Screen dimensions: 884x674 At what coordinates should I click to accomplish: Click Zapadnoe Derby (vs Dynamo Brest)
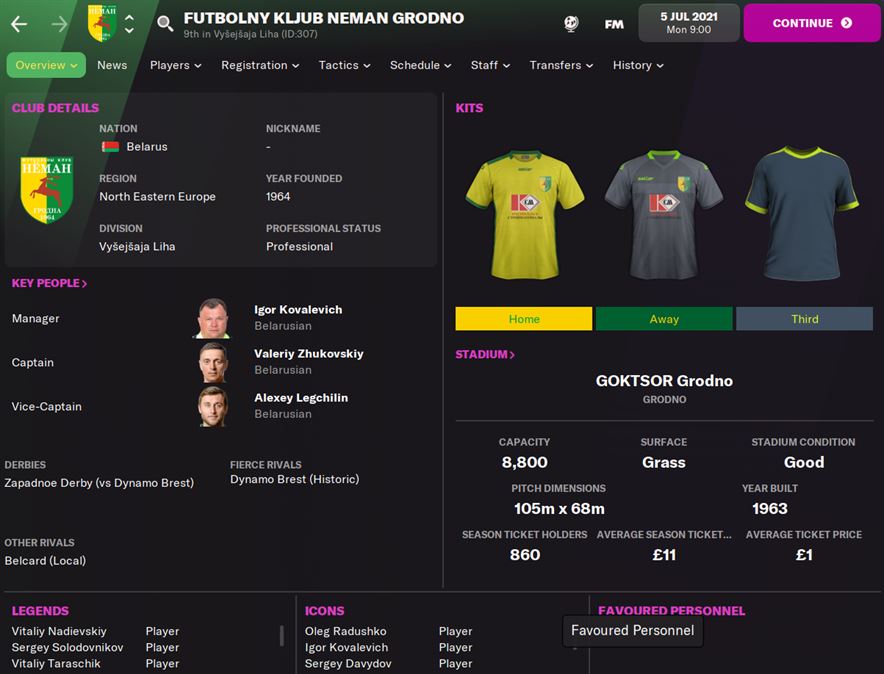99,483
